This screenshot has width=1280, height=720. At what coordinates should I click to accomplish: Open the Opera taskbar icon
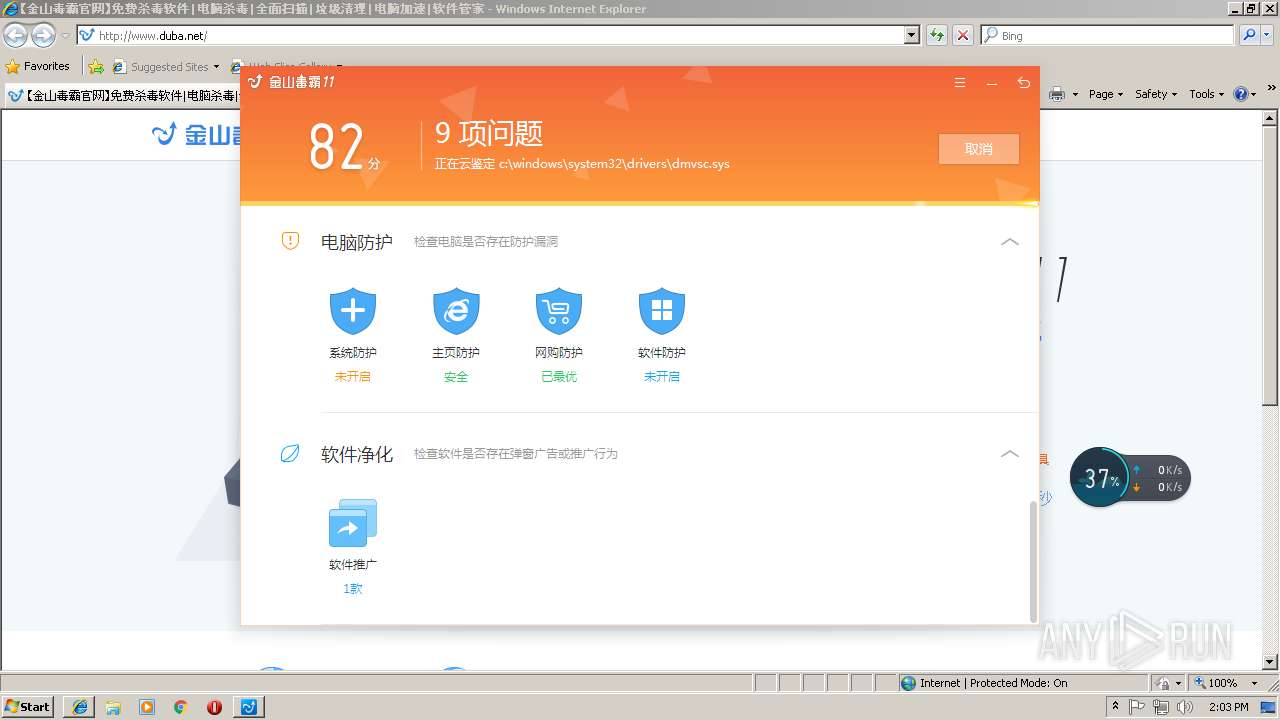pos(214,707)
